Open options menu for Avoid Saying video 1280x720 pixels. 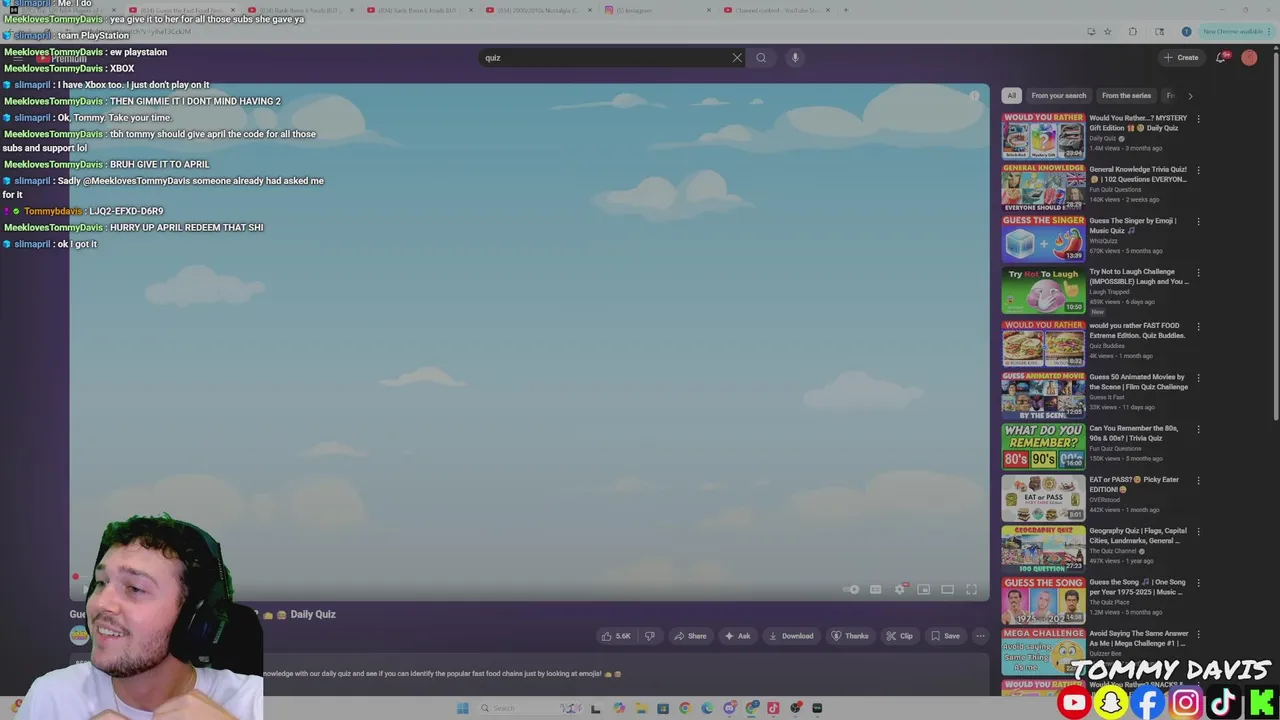(x=1198, y=634)
